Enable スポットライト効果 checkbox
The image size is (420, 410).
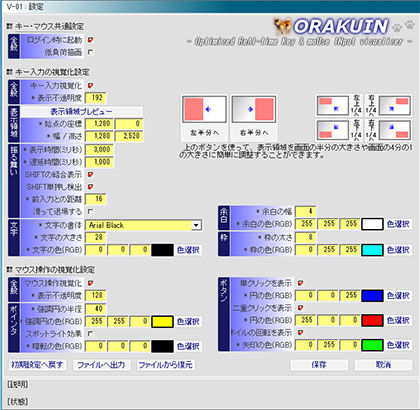pos(90,333)
